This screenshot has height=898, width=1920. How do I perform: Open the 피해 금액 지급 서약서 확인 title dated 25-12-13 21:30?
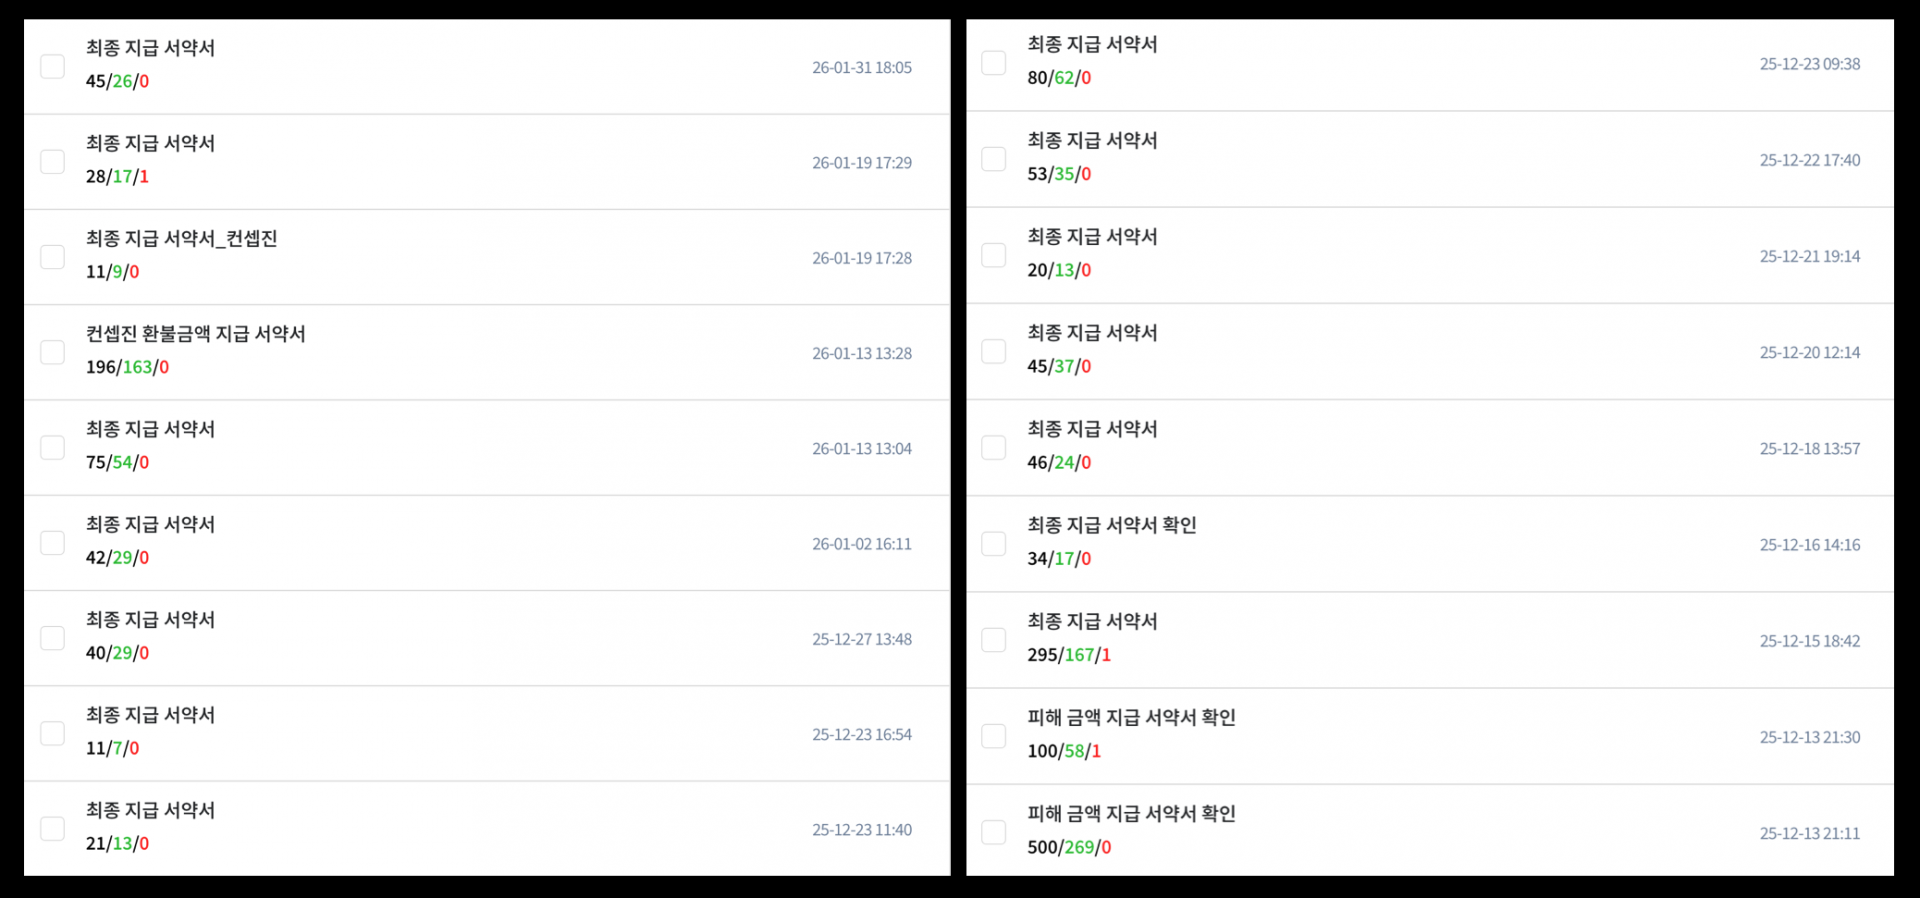(1131, 718)
